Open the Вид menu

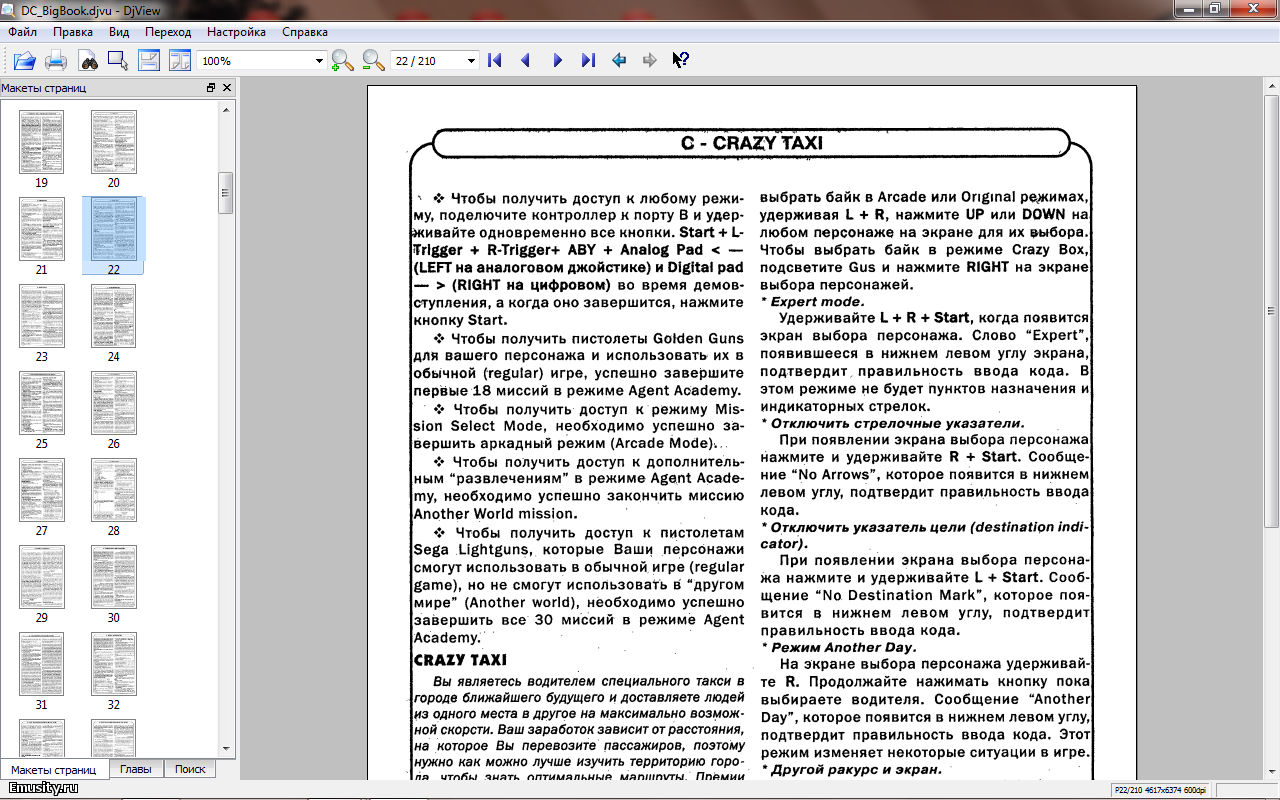click(x=119, y=32)
